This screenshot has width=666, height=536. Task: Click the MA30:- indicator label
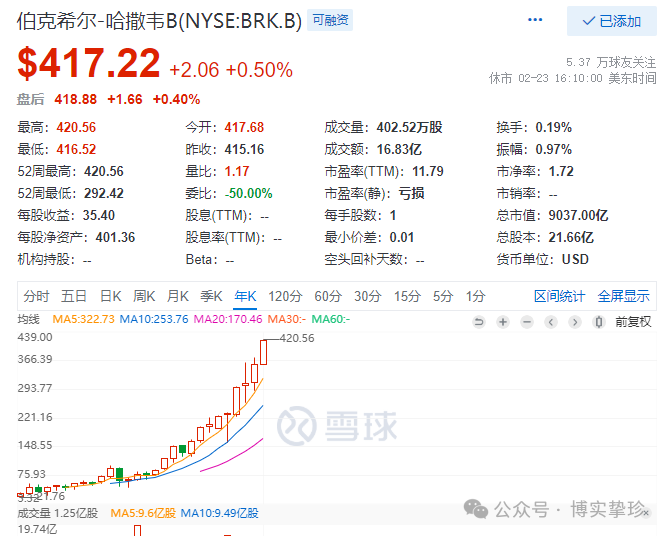coord(287,319)
